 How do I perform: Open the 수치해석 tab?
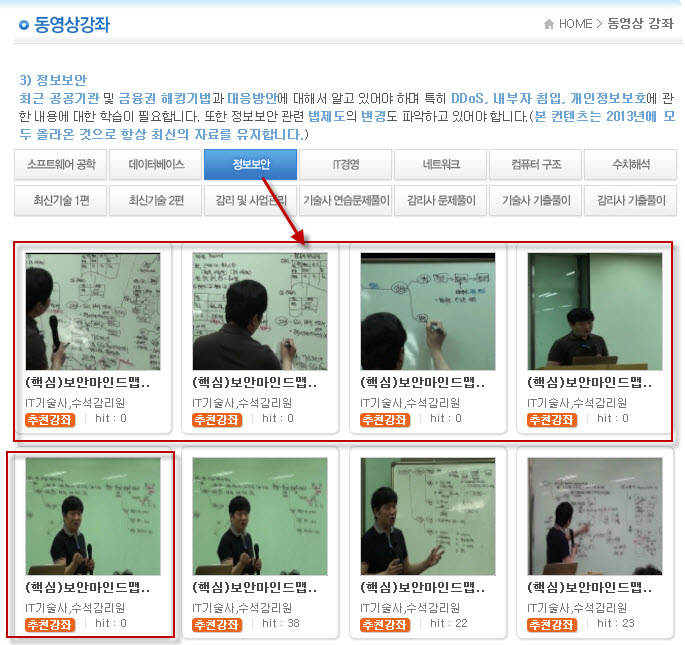point(630,165)
